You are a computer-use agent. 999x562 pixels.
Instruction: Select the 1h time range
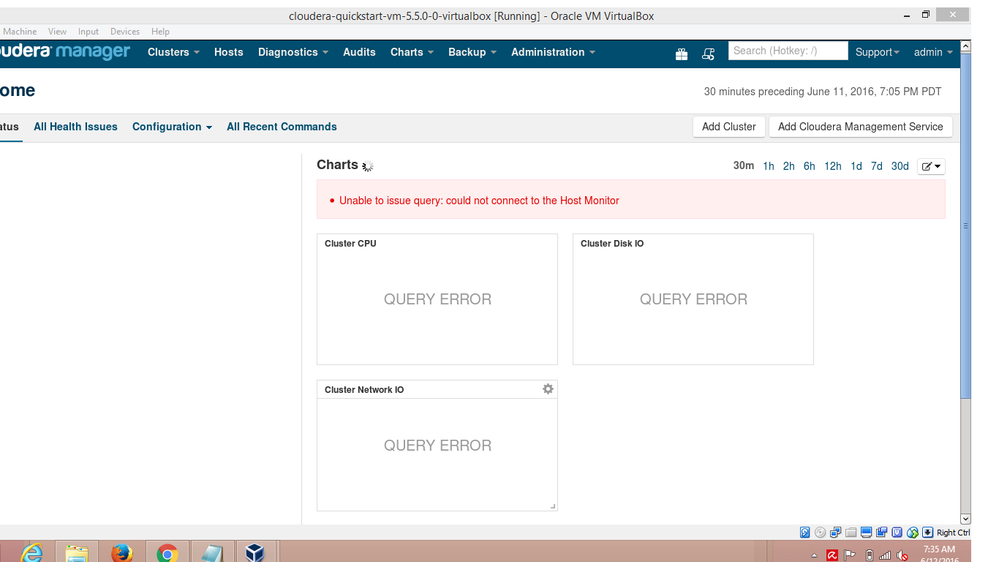pos(768,166)
